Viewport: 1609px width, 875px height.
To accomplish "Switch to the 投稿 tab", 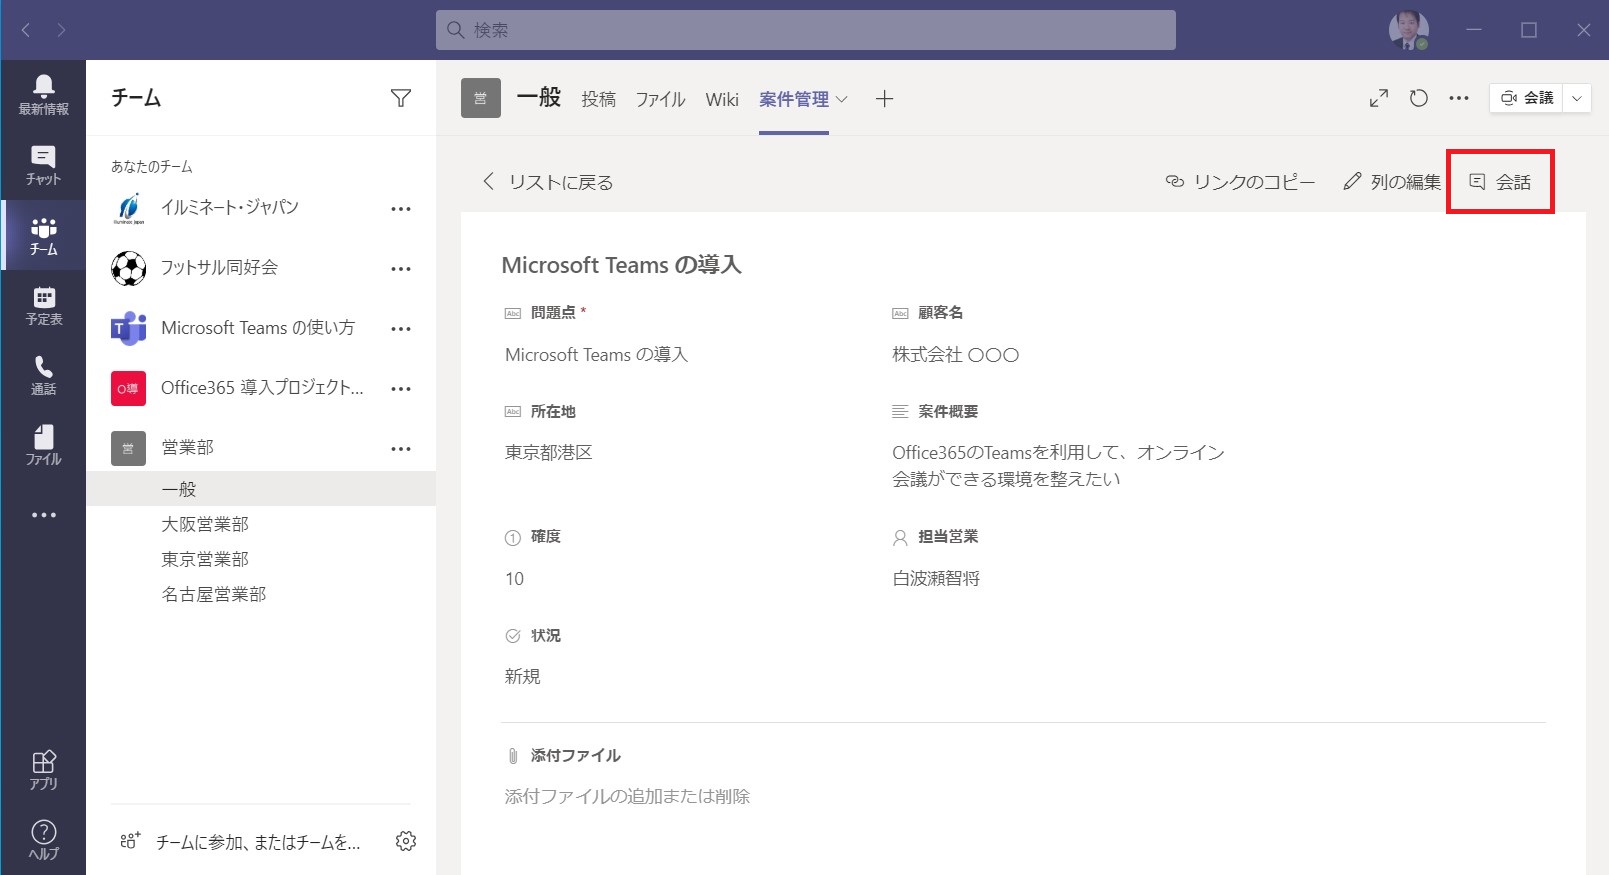I will [599, 99].
